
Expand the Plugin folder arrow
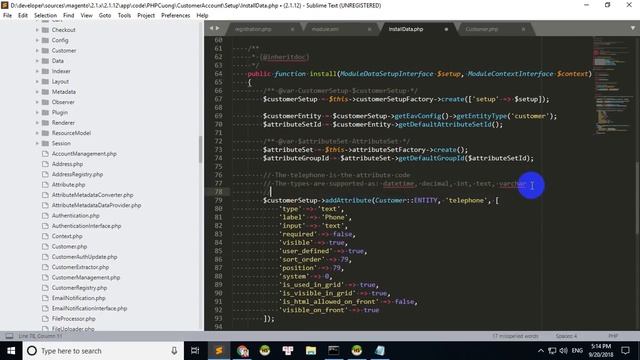pos(37,112)
